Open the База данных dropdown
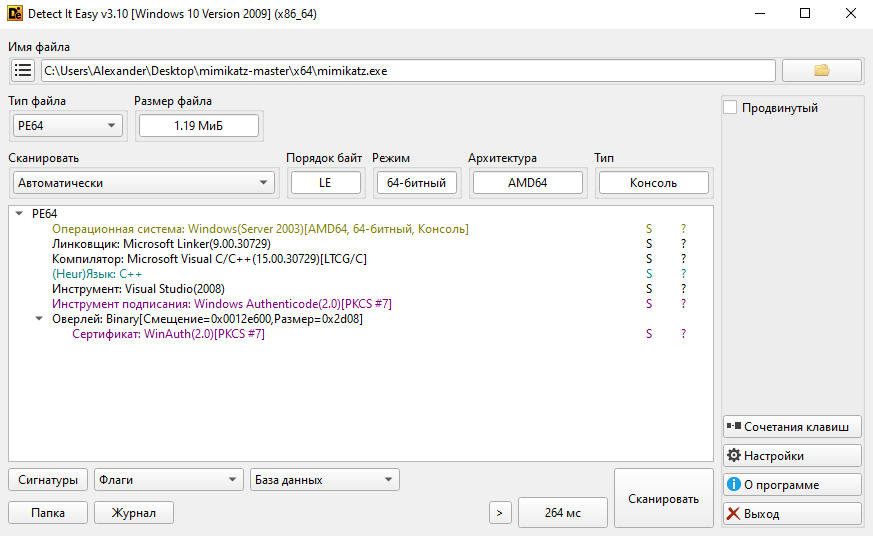Viewport: 873px width, 536px height. [325, 480]
